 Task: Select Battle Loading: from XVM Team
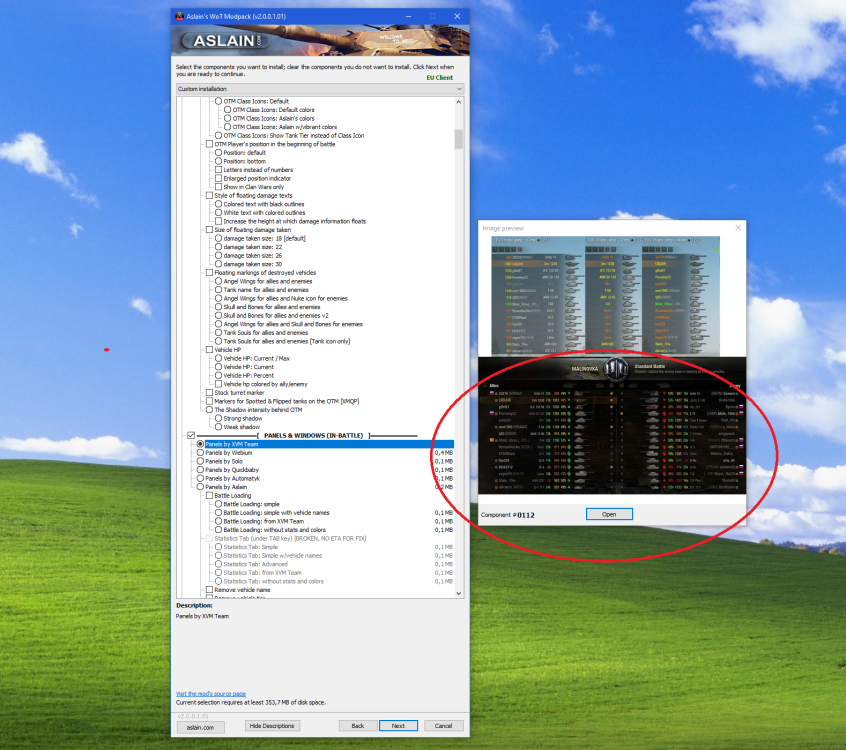(x=219, y=521)
